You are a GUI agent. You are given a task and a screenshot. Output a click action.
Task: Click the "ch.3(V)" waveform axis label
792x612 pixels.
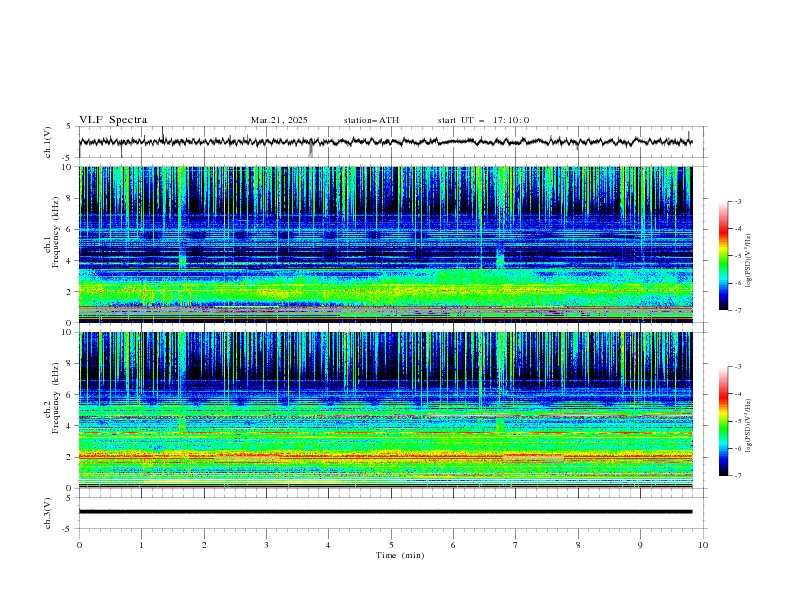click(48, 513)
